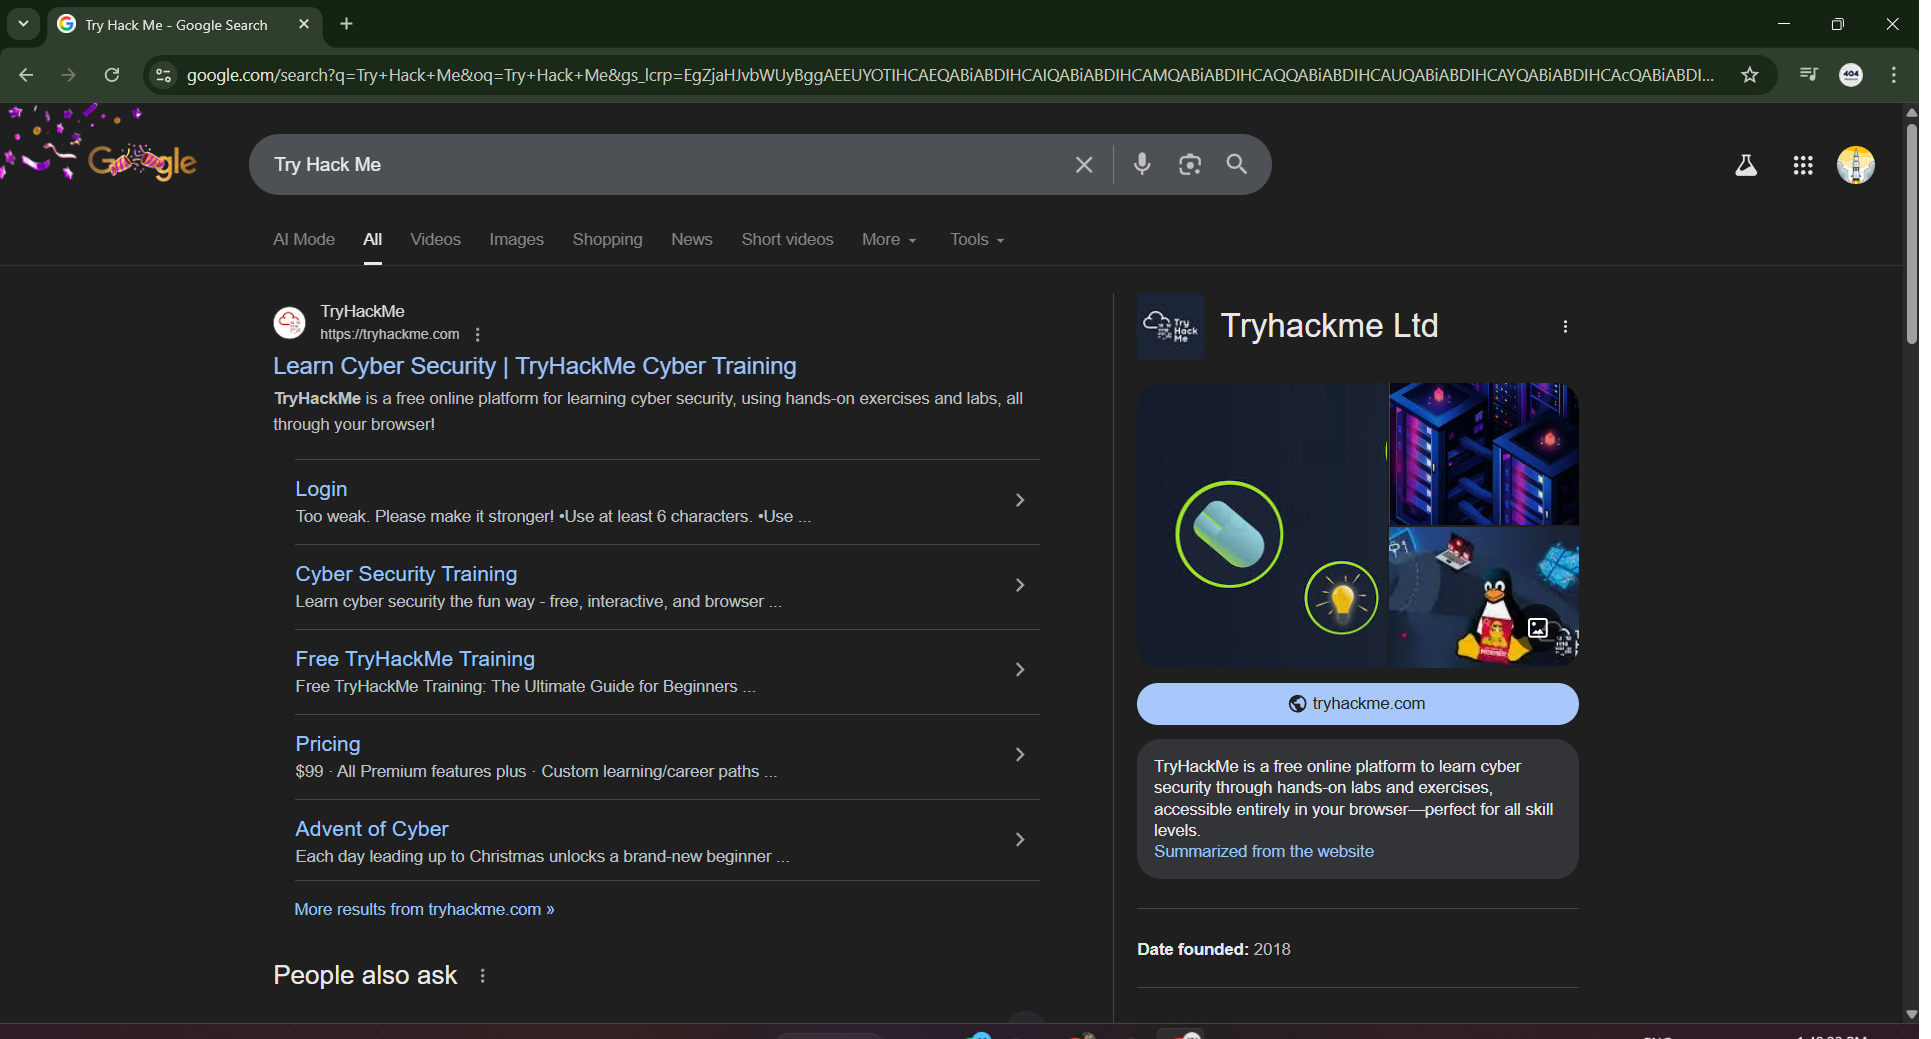Switch to AI Mode tab
This screenshot has height=1039, width=1931.
[304, 240]
